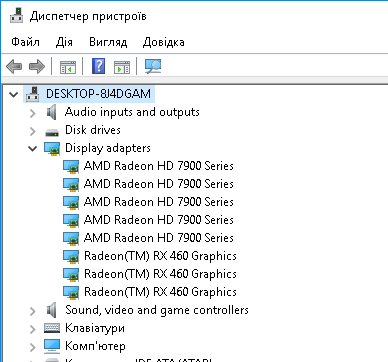
Task: Click the show/hide console tree toolbar icon
Action: 68,67
